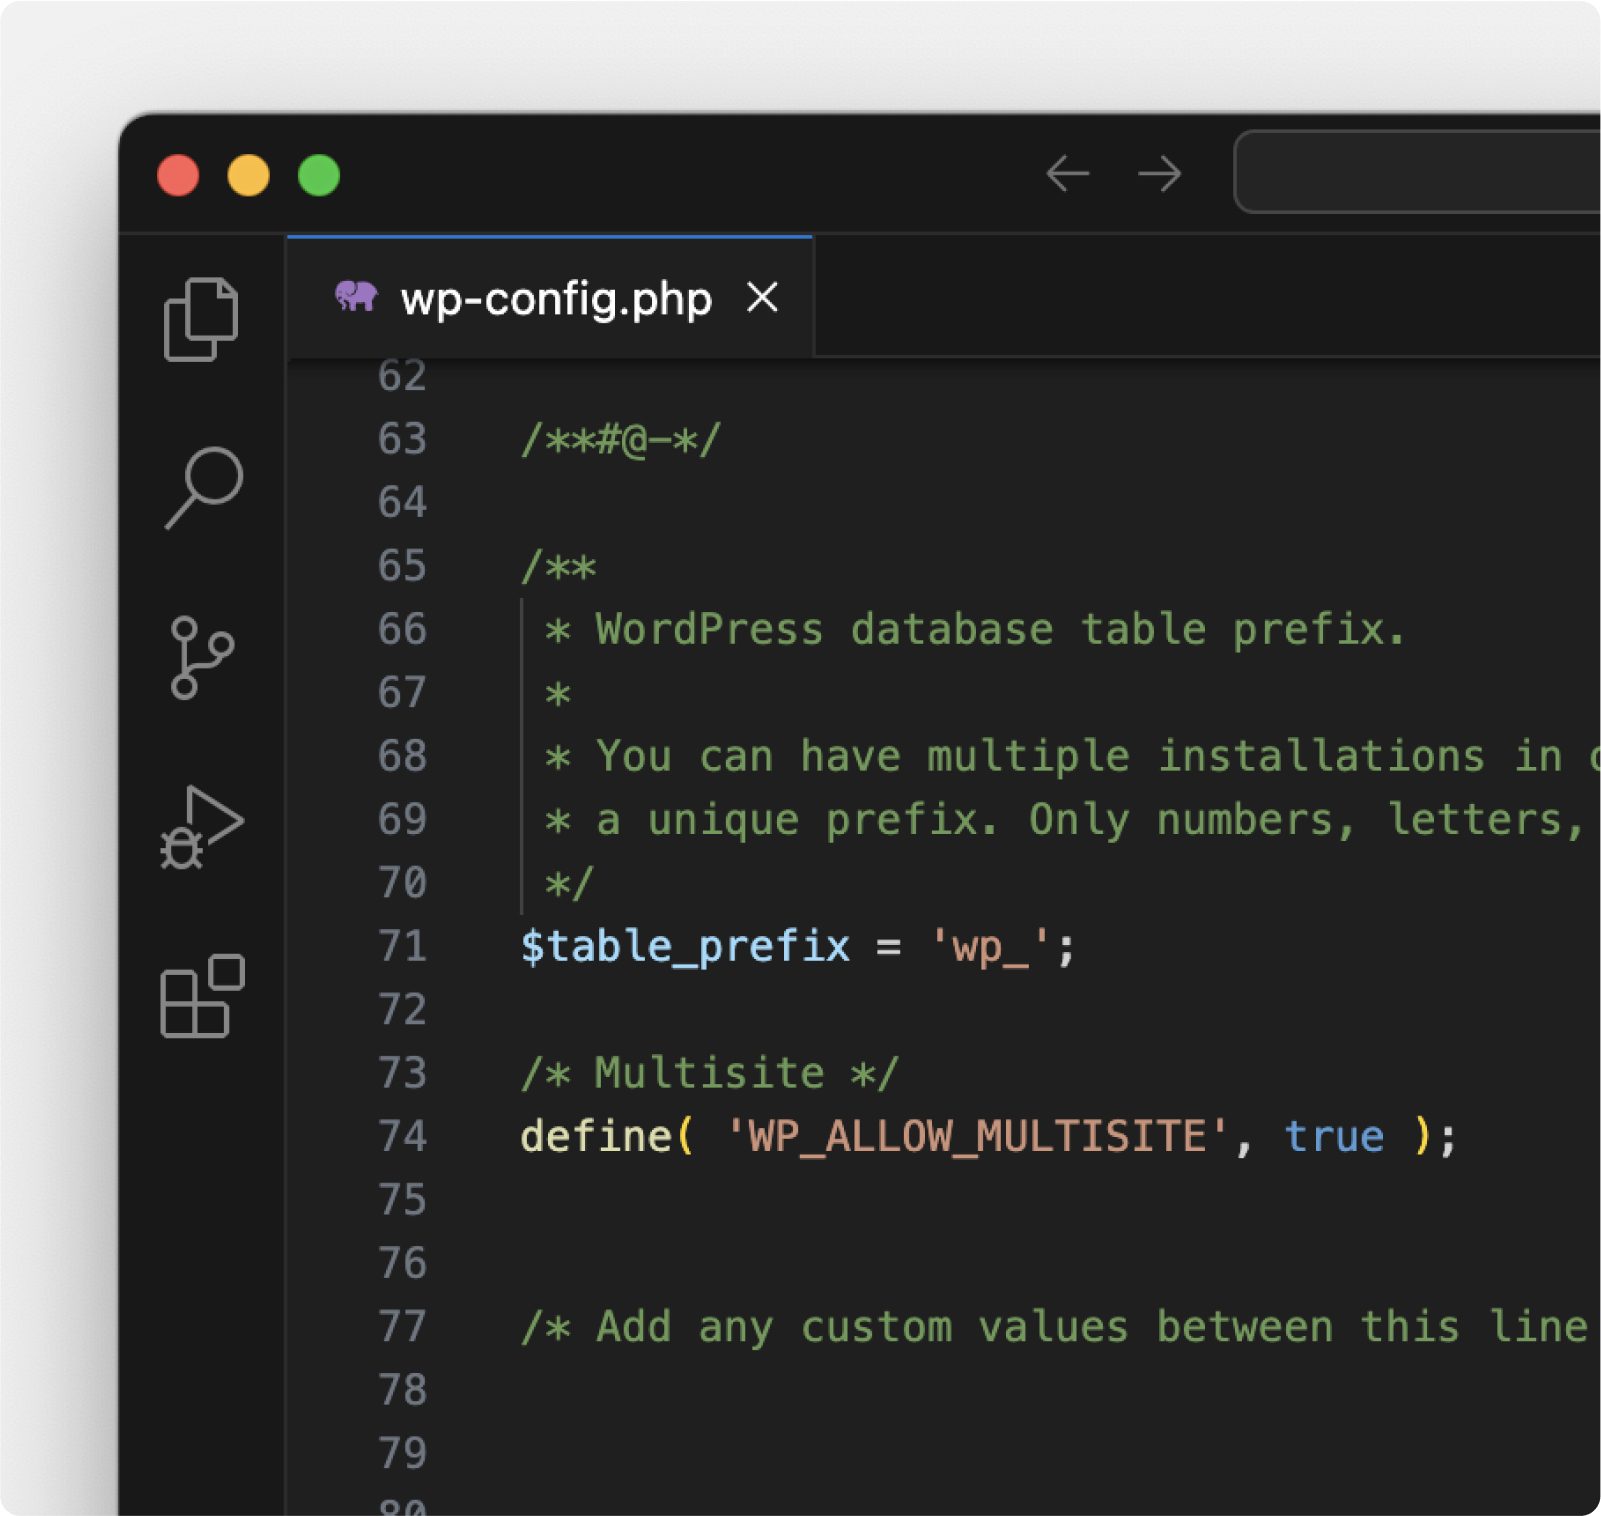Click the /**#@-*/ comment on line 63
1601x1516 pixels.
click(621, 440)
